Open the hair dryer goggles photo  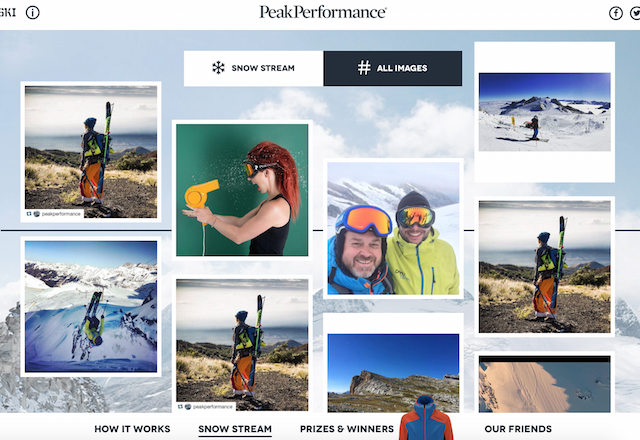coord(241,190)
